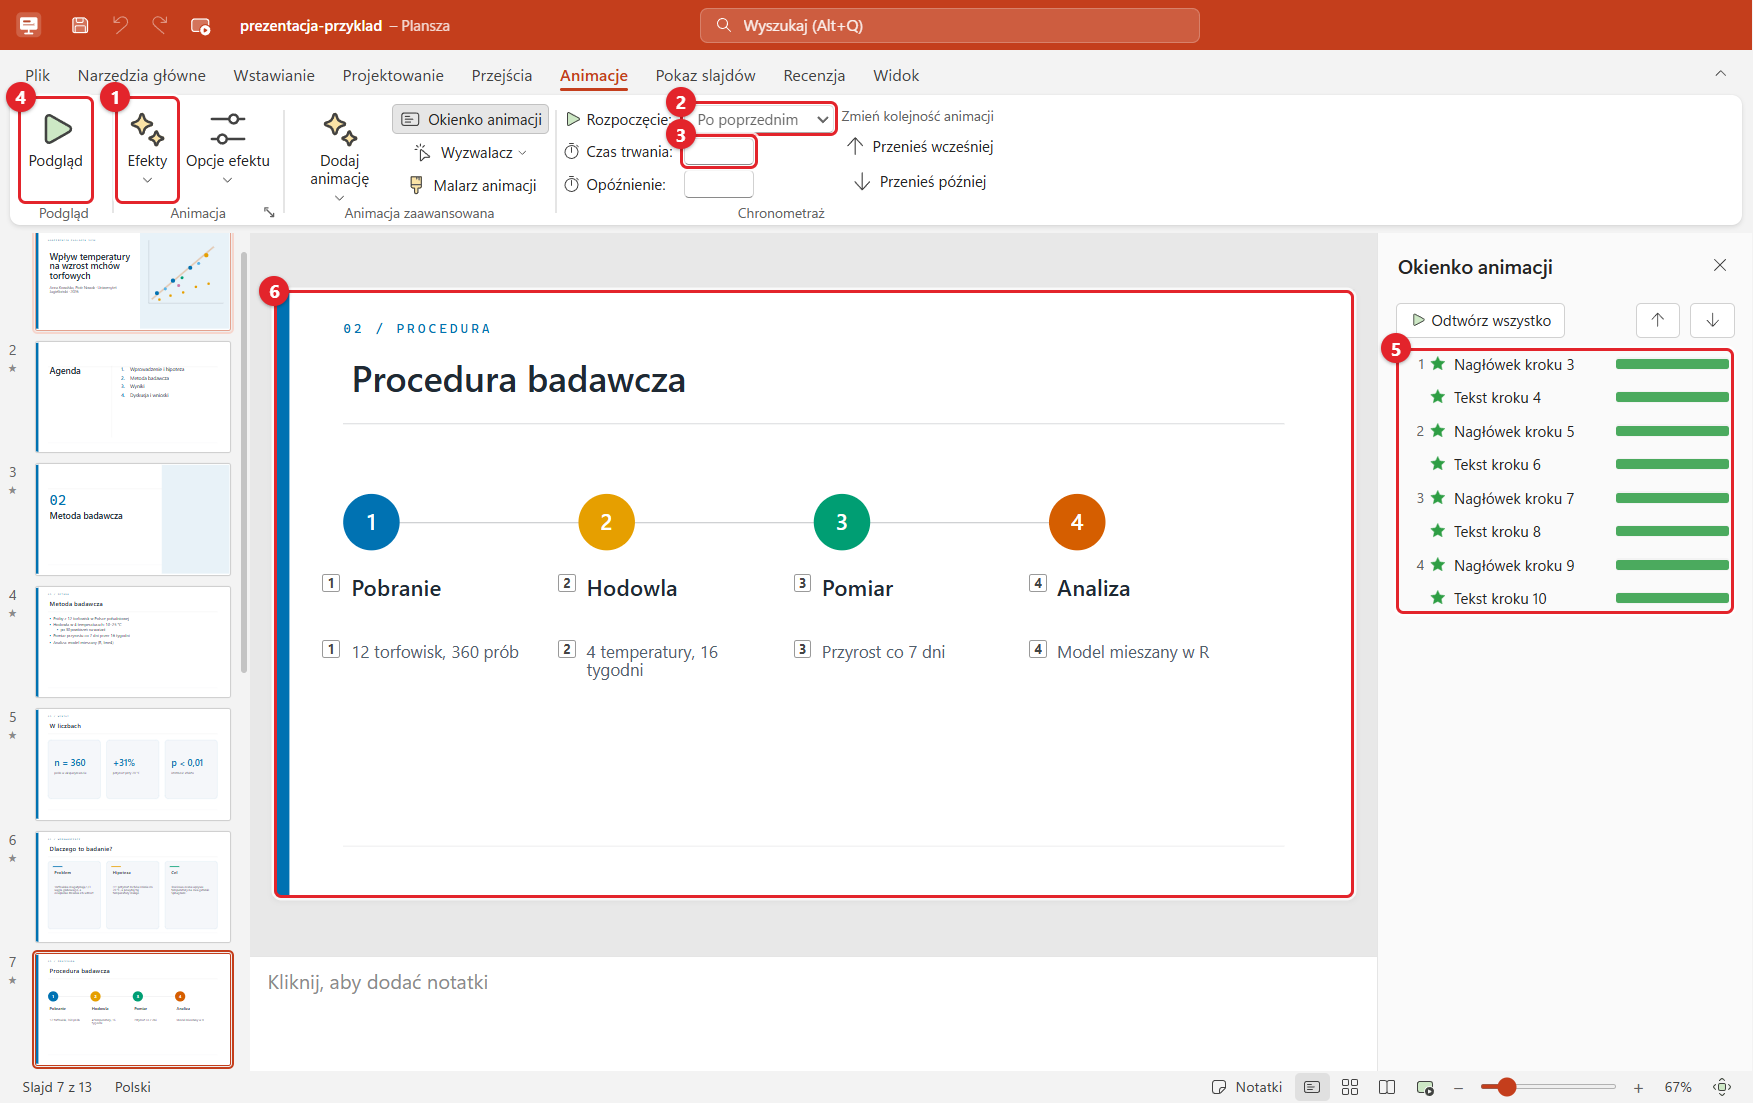The image size is (1753, 1103).
Task: Select Nagłówek kroku 3 animation entry
Action: [x=1566, y=365]
